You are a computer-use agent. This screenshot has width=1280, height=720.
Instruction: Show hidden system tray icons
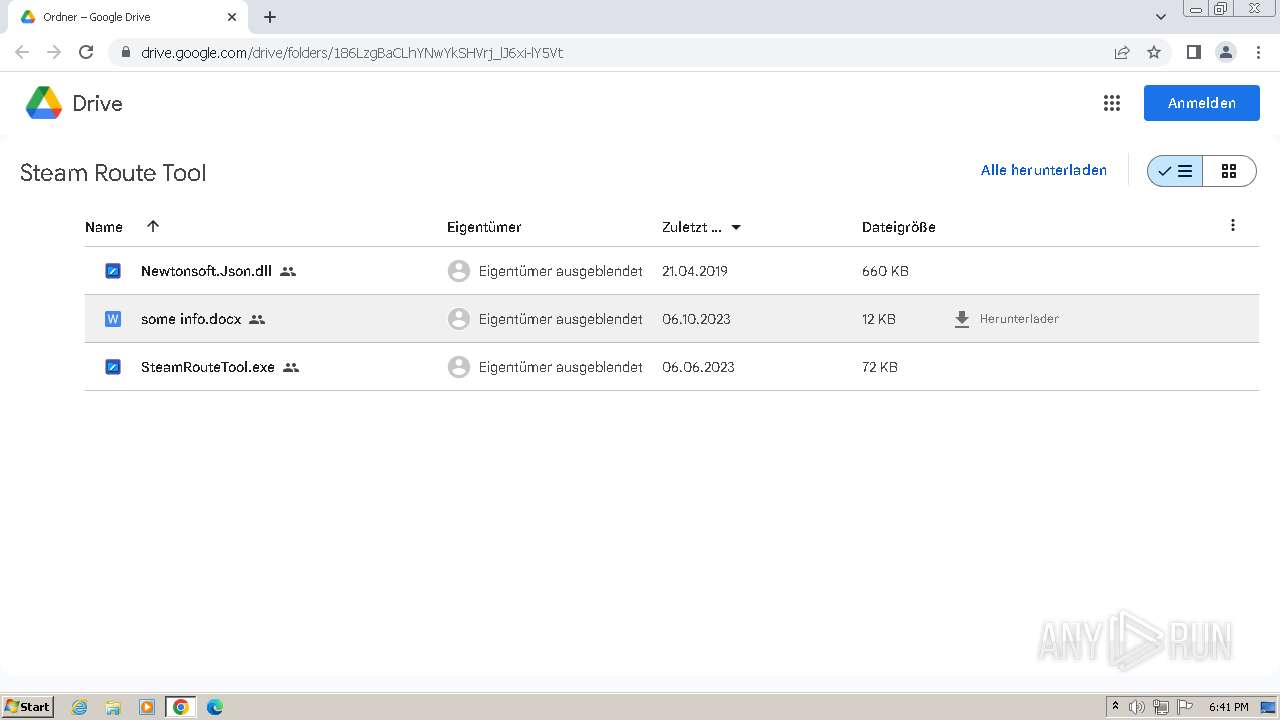click(x=1116, y=706)
